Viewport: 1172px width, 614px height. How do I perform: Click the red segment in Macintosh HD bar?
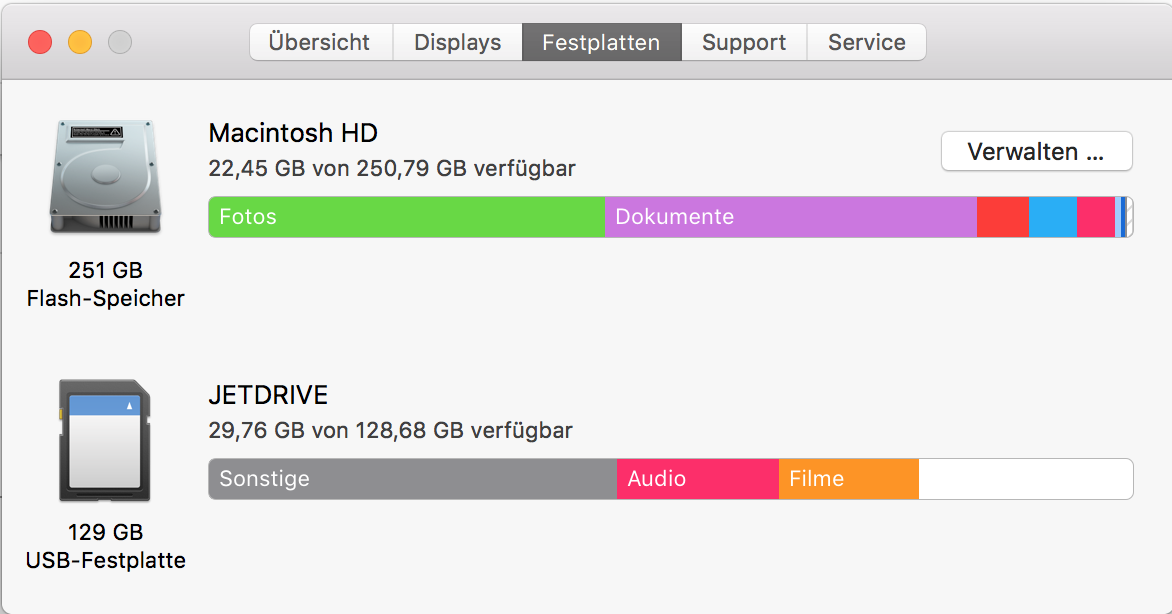click(x=1002, y=217)
